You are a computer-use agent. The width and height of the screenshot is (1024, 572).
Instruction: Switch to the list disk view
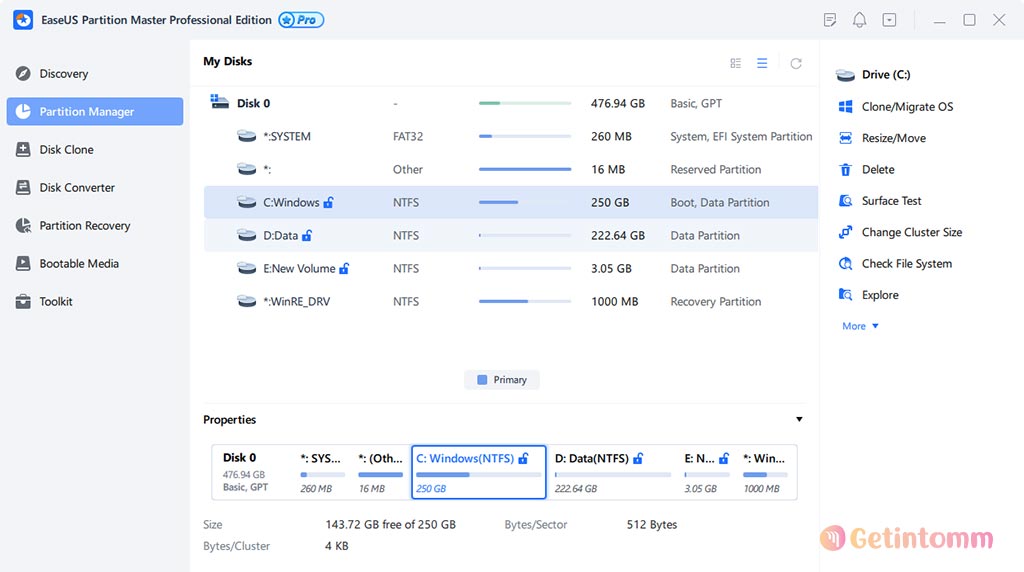[x=762, y=63]
